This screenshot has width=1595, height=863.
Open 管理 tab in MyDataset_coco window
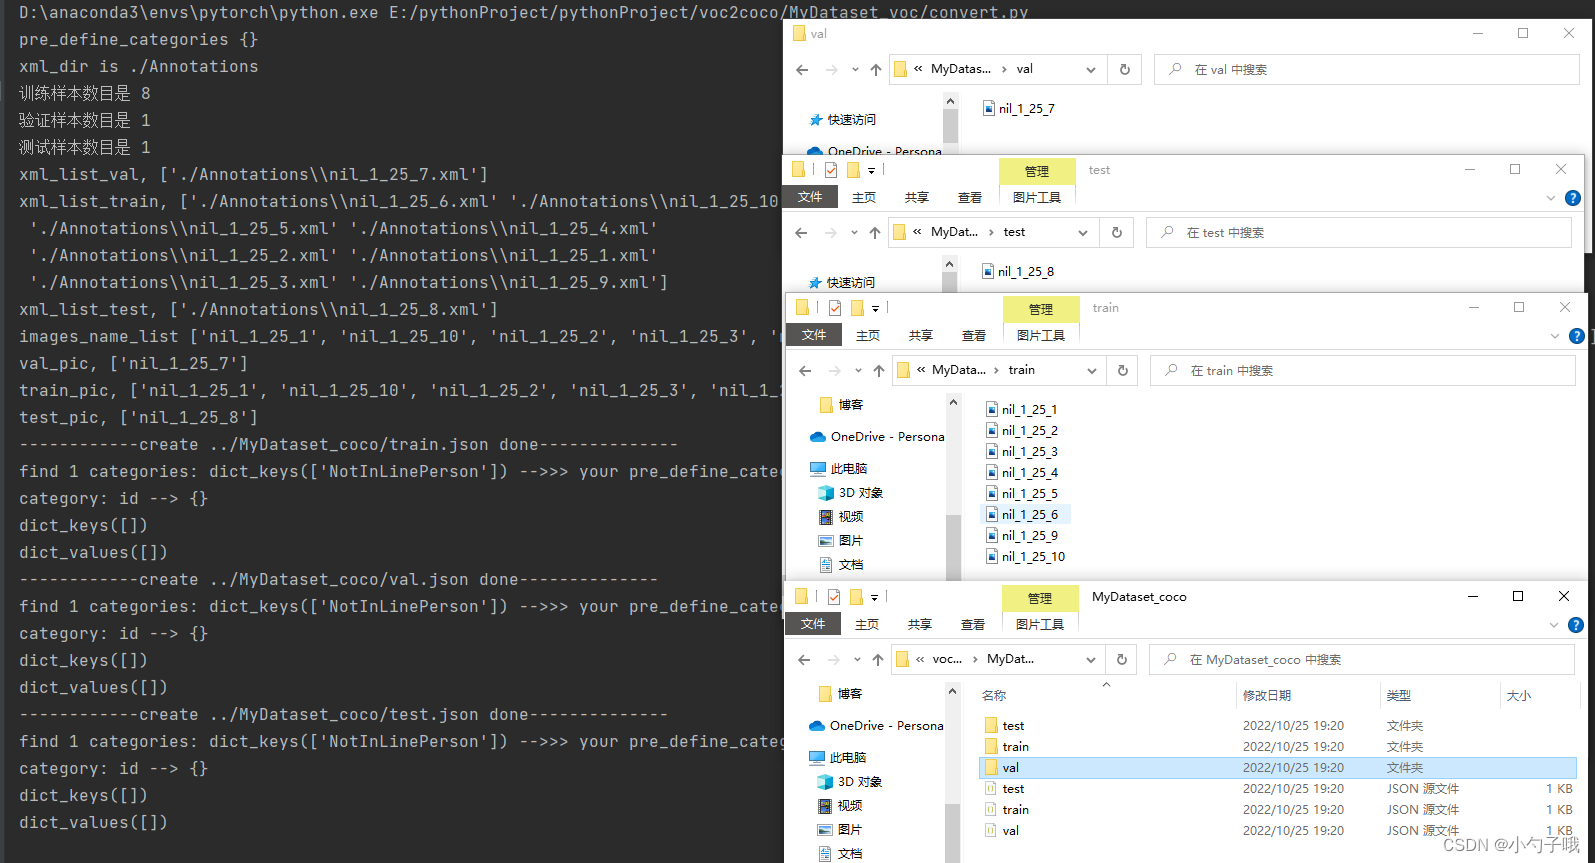tap(1040, 598)
